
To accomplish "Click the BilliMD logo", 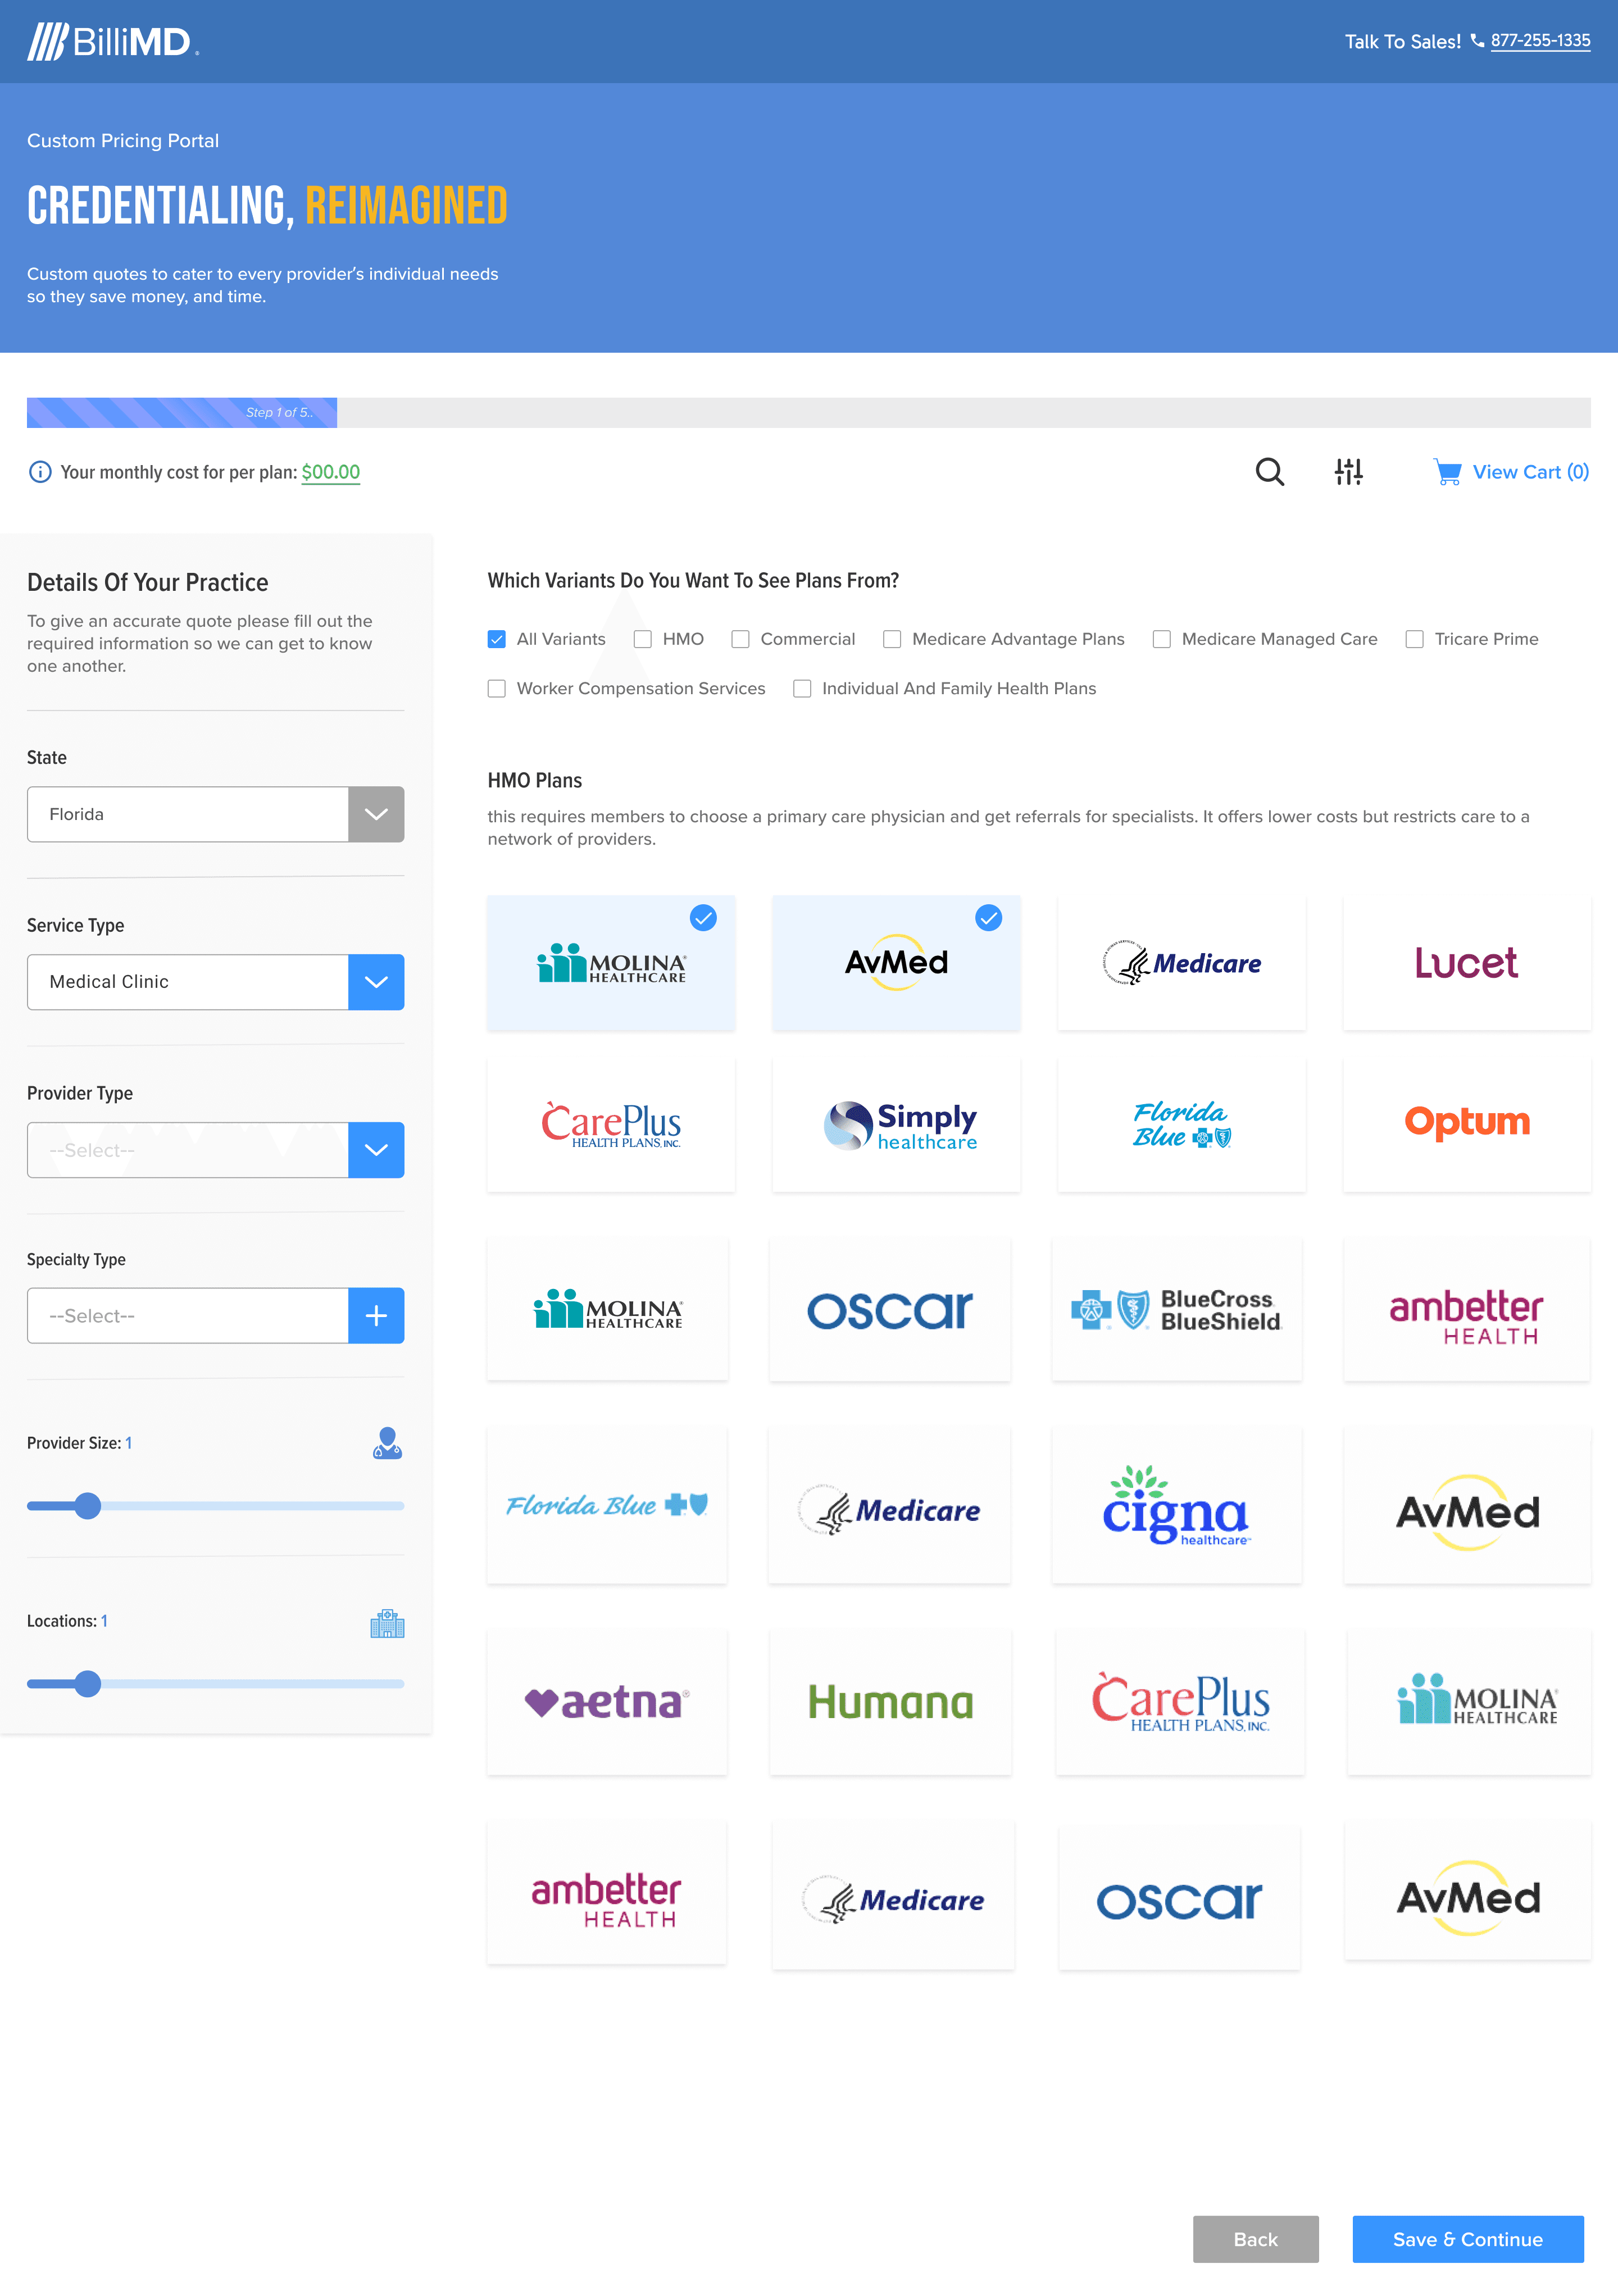I will [113, 41].
